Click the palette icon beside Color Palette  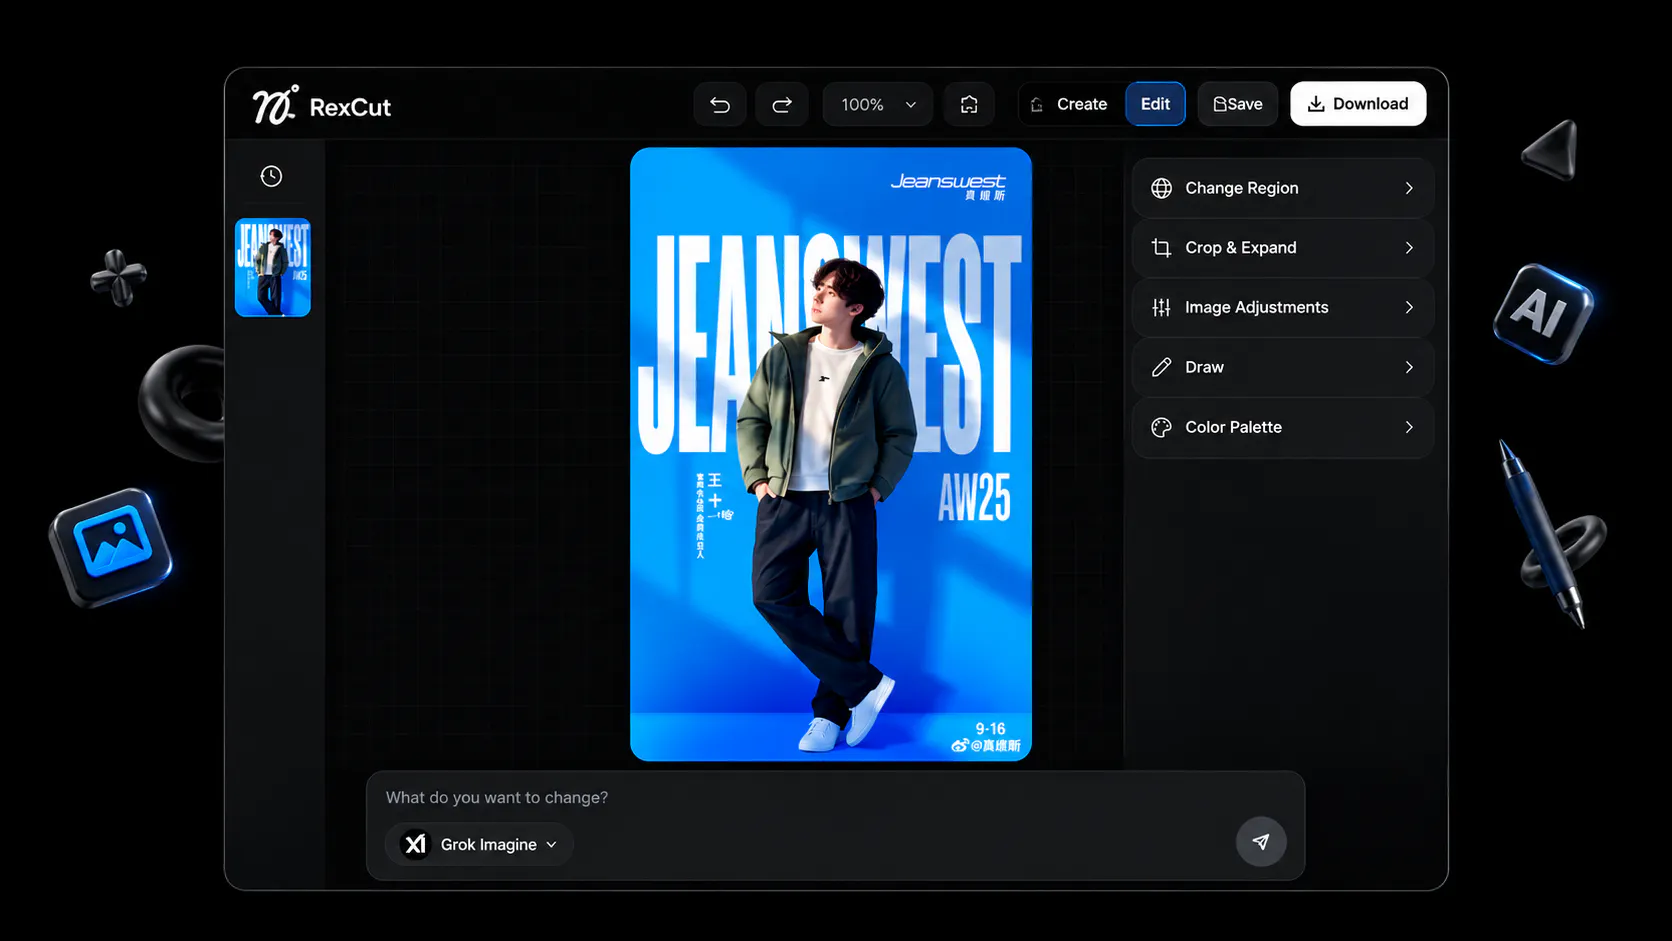point(1161,427)
